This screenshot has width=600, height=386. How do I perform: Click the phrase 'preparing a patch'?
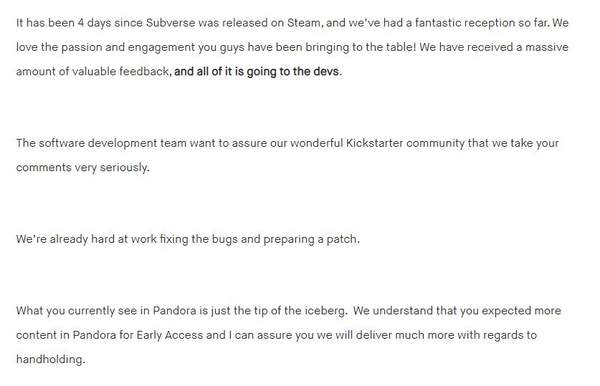coord(311,239)
